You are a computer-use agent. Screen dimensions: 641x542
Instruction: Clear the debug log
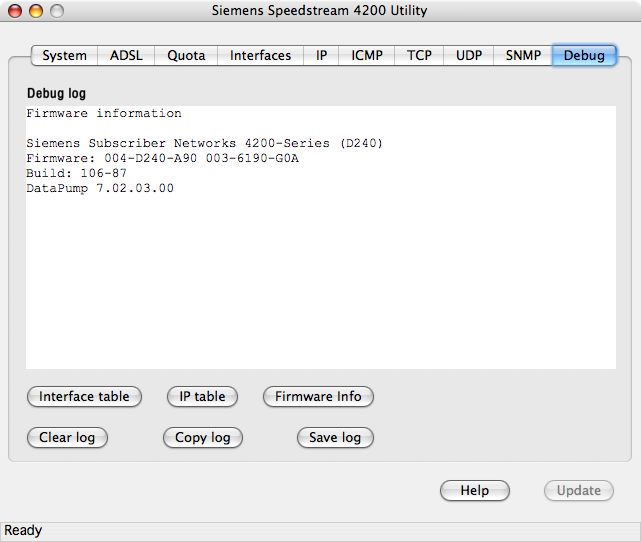click(67, 437)
